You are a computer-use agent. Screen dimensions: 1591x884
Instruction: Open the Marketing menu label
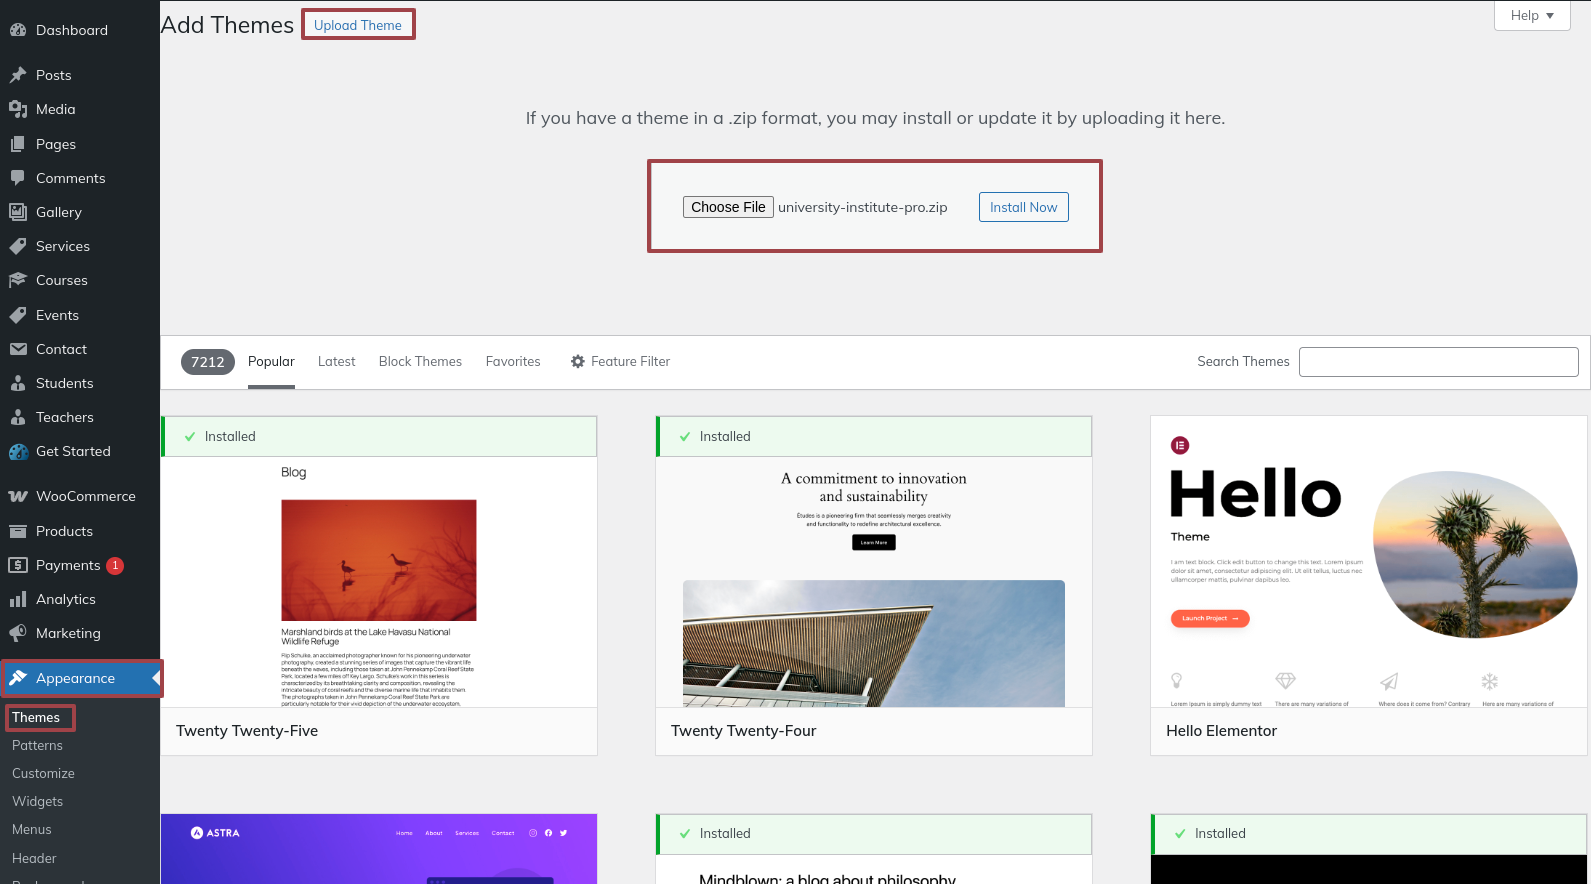click(x=68, y=633)
